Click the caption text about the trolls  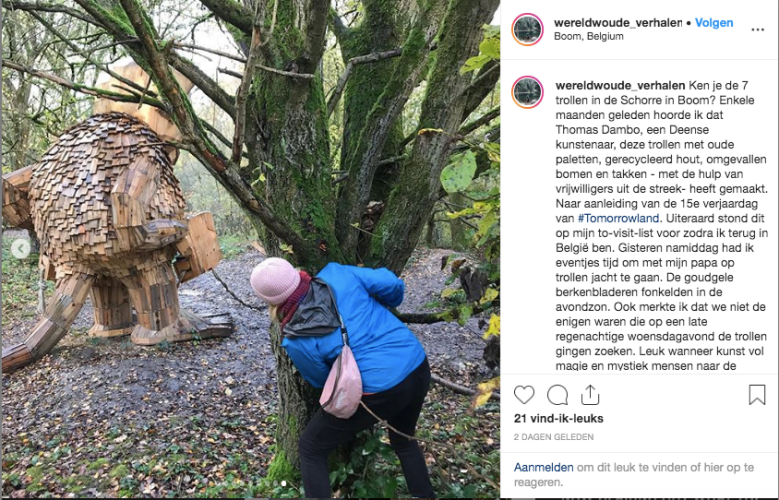(x=662, y=225)
